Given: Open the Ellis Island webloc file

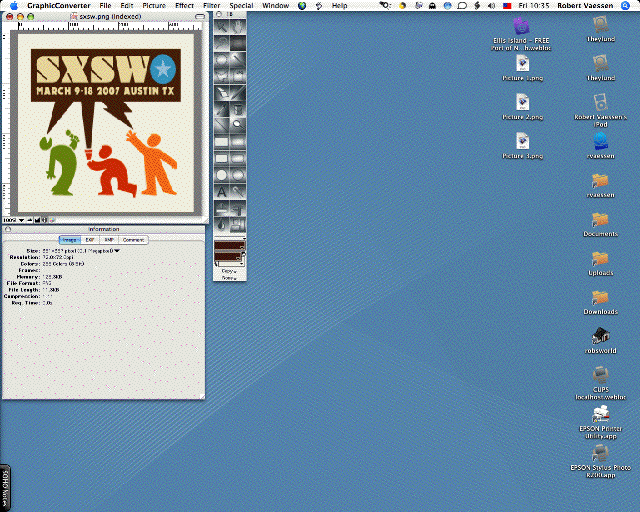Looking at the screenshot, I should click(x=519, y=27).
